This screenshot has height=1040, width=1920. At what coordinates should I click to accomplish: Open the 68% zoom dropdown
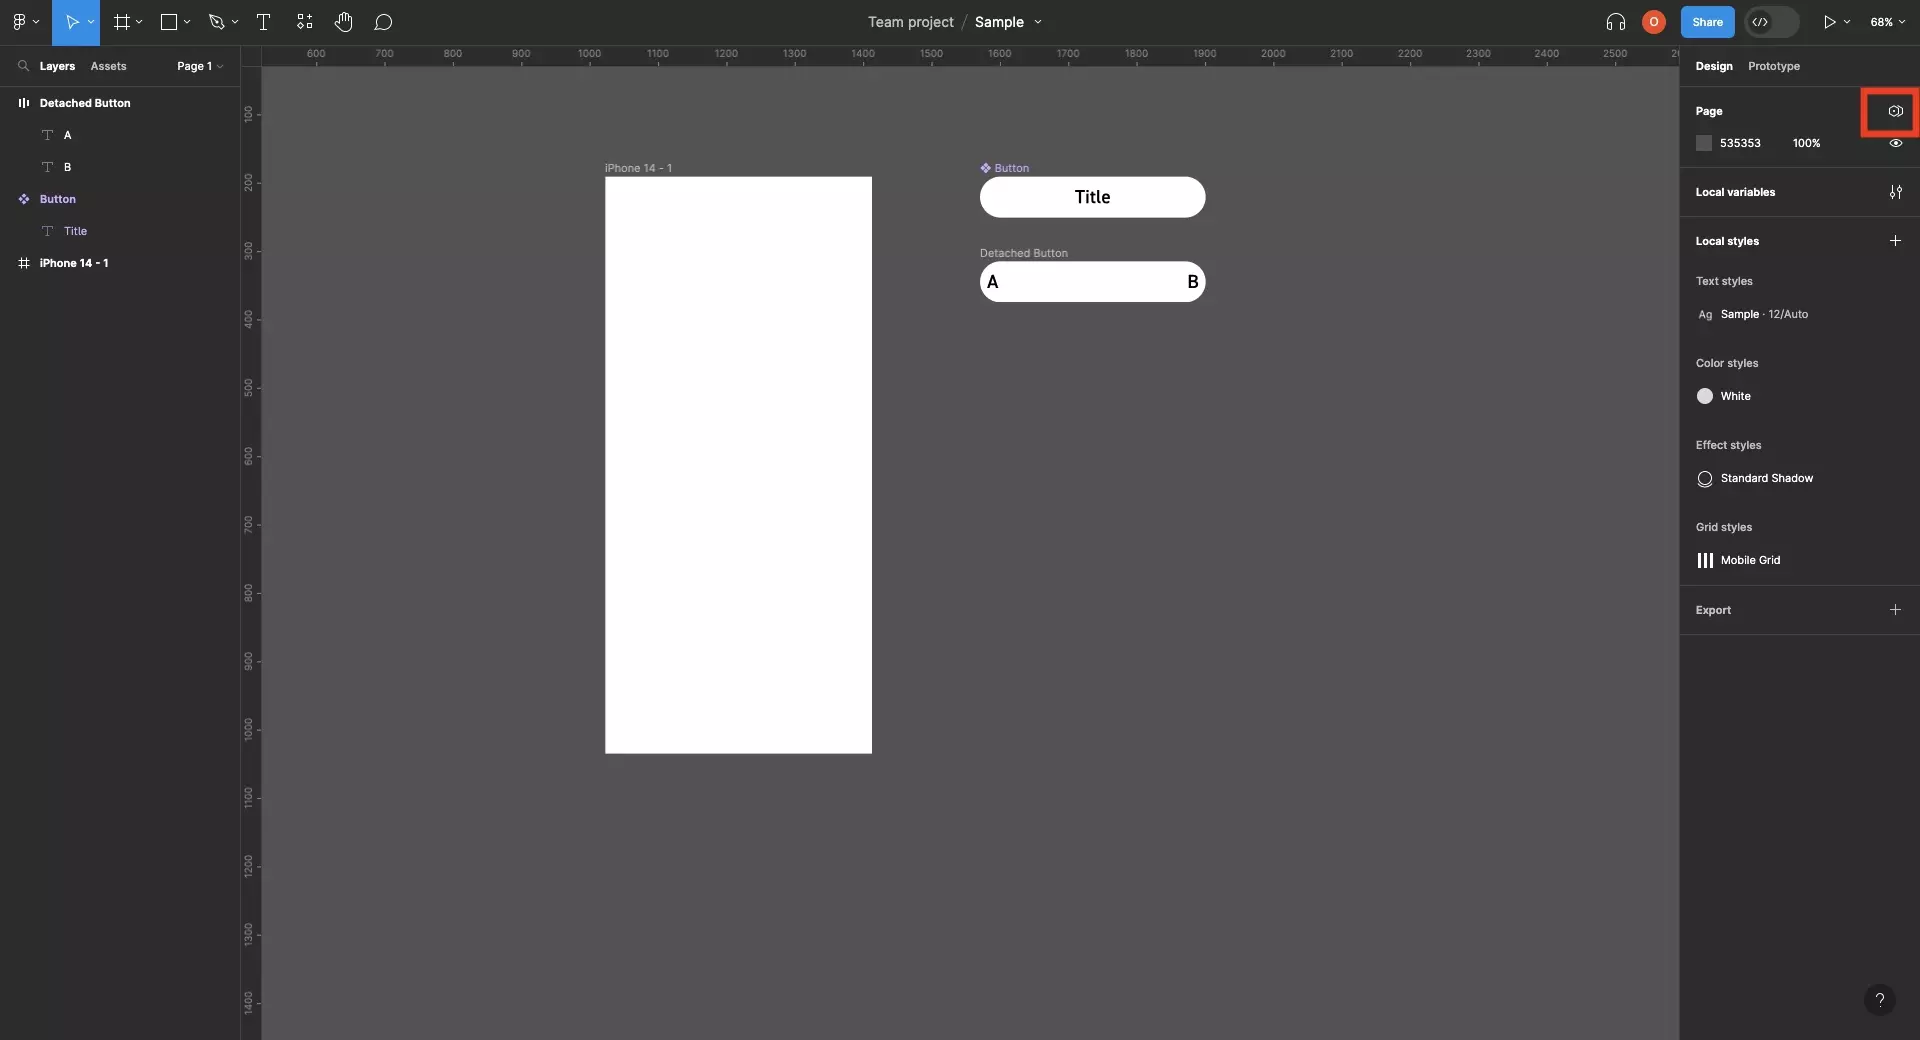[x=1888, y=22]
